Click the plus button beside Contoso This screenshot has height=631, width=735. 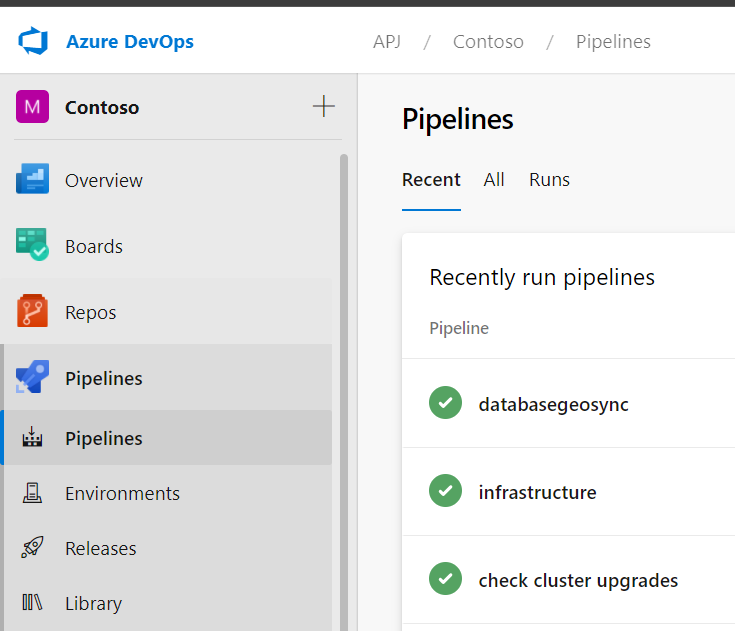tap(323, 107)
